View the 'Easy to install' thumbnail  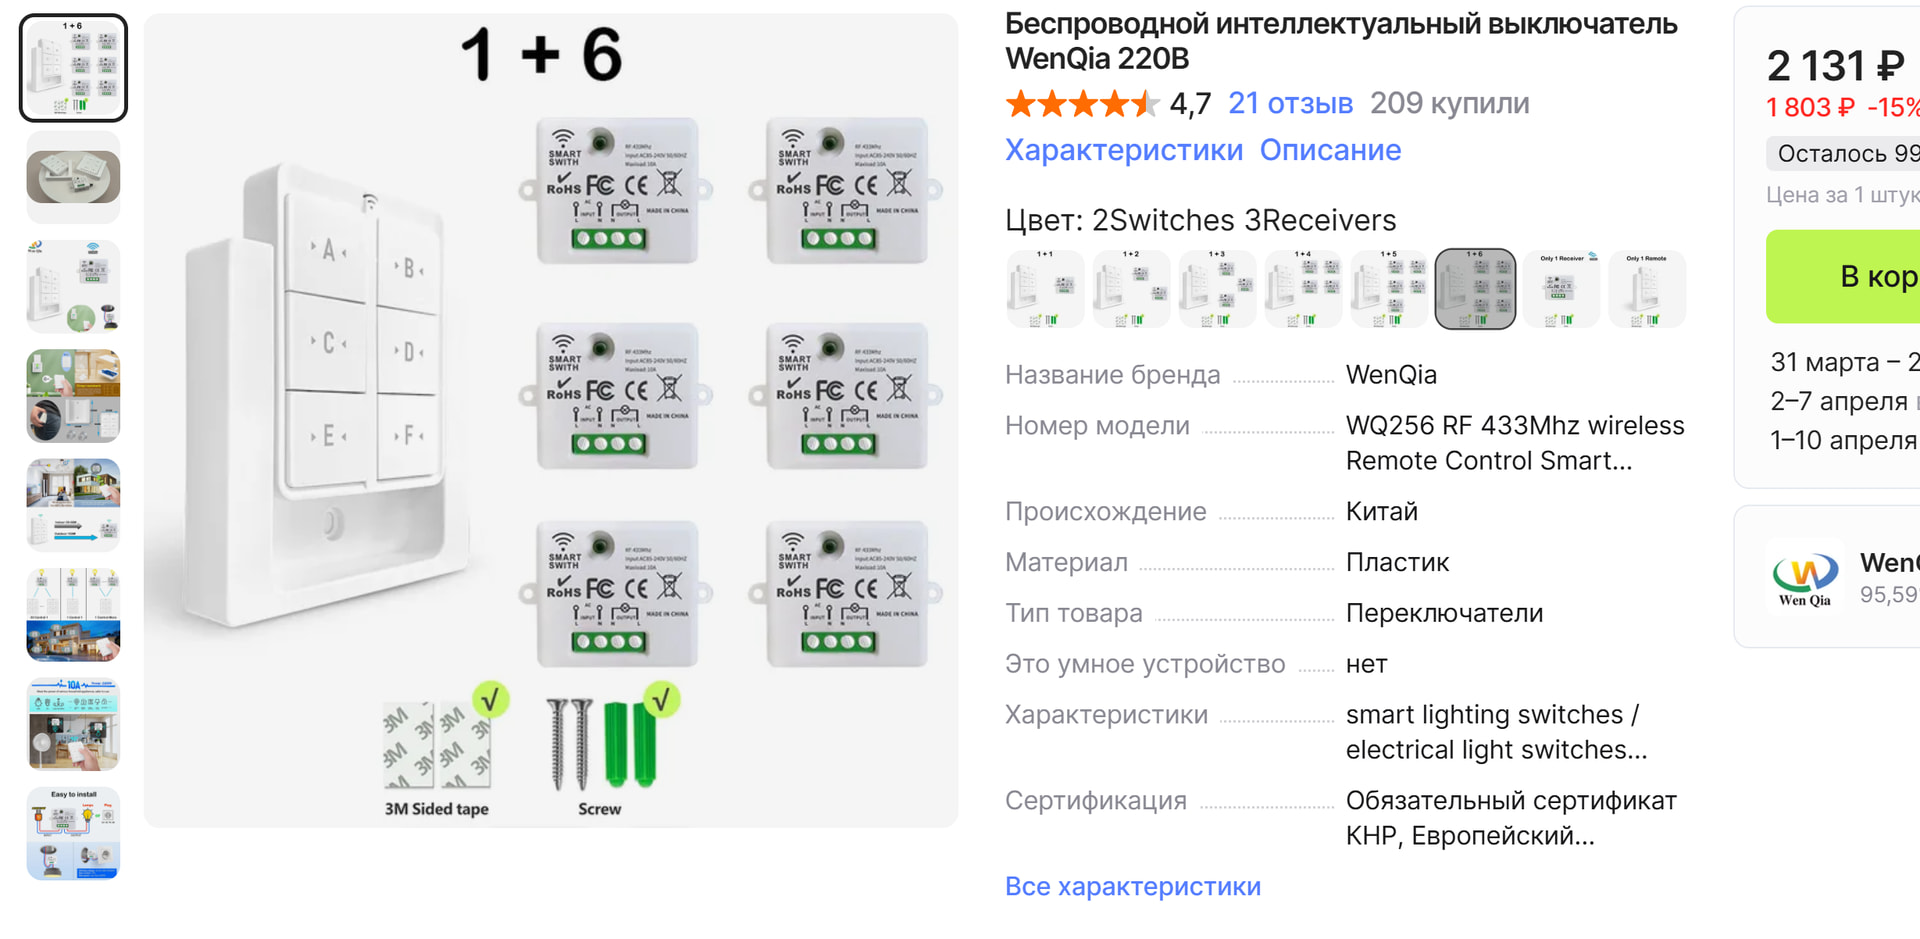pyautogui.click(x=73, y=834)
